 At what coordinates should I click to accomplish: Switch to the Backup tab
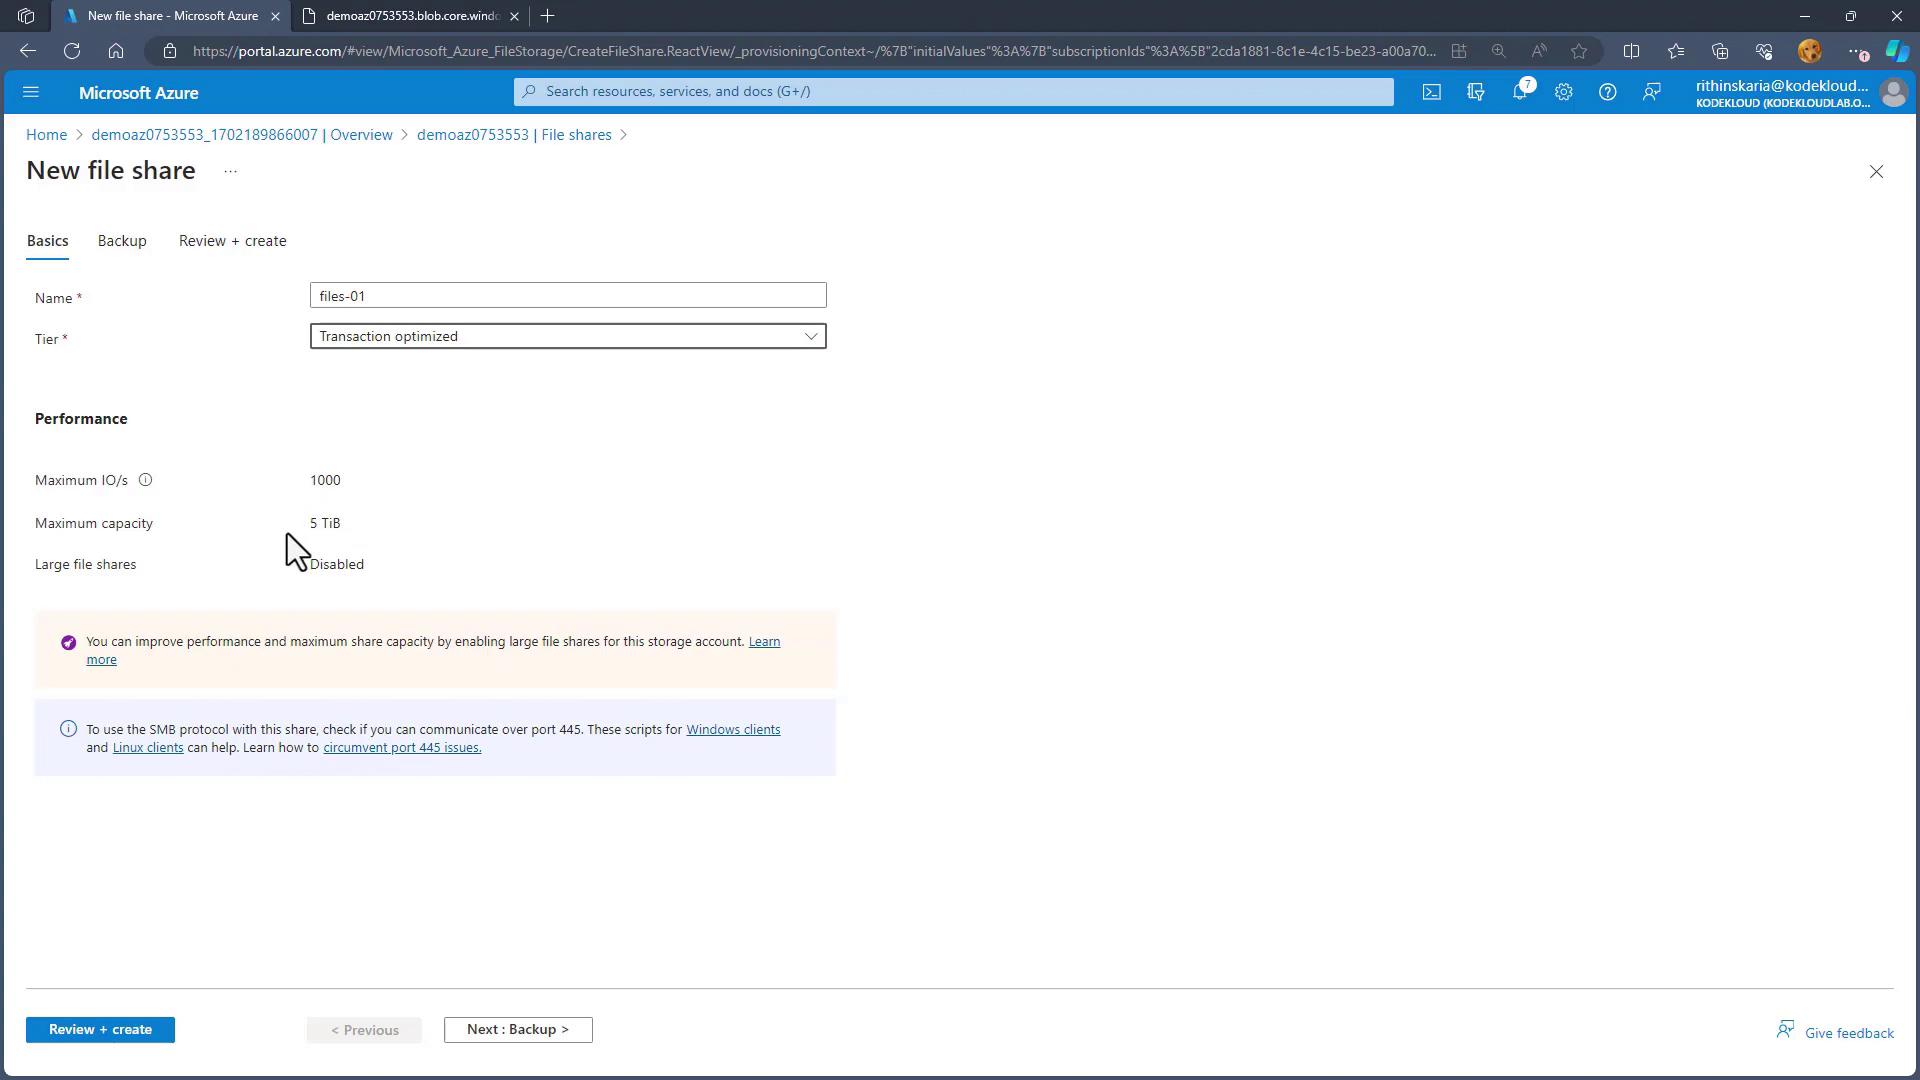coord(122,241)
